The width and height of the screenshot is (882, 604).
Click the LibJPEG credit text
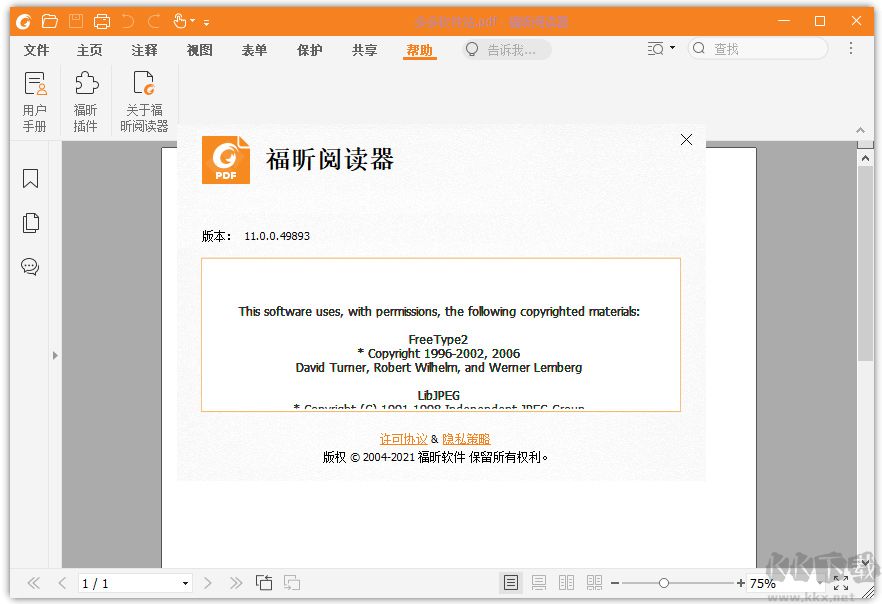point(439,395)
